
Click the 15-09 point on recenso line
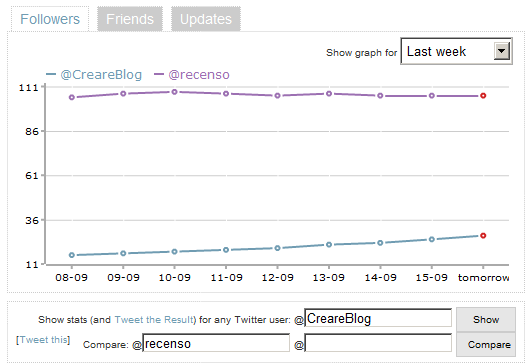[x=432, y=96]
